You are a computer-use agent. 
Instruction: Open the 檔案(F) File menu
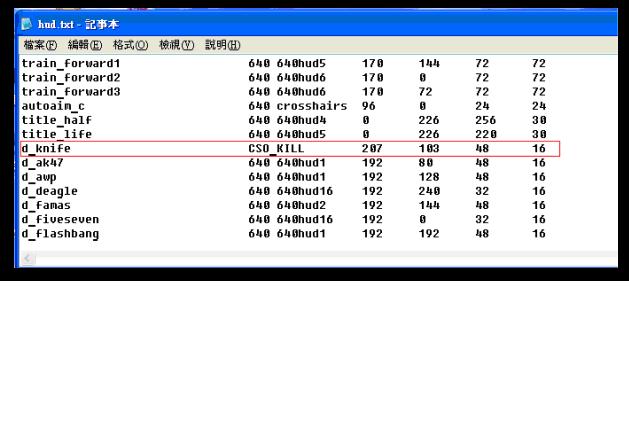40,45
